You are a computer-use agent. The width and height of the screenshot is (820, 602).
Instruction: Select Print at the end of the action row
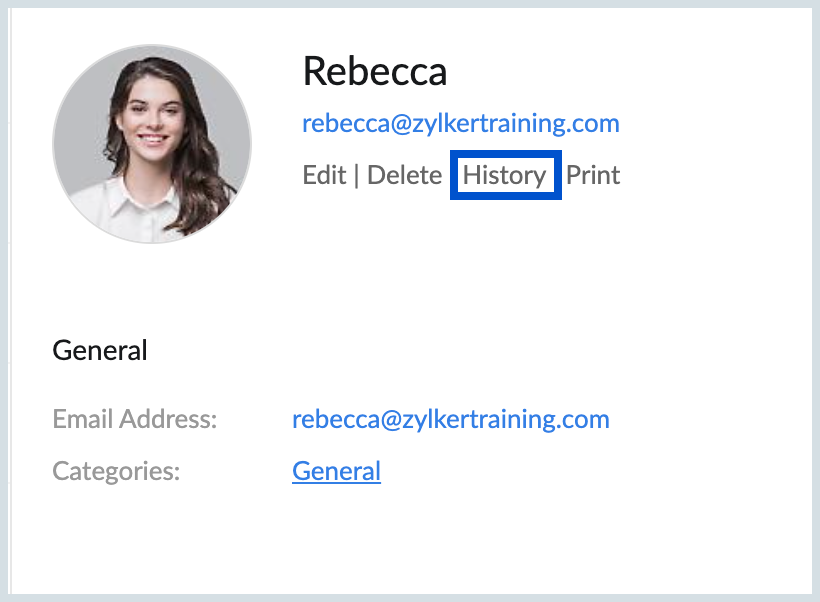coord(593,175)
